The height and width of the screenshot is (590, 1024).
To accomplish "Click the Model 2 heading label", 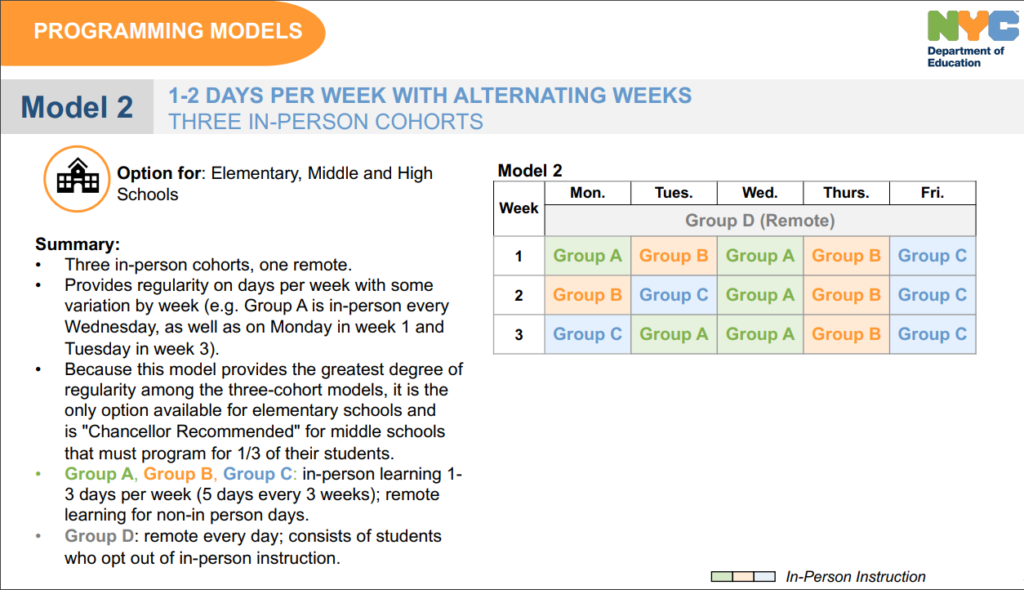I will 77,107.
